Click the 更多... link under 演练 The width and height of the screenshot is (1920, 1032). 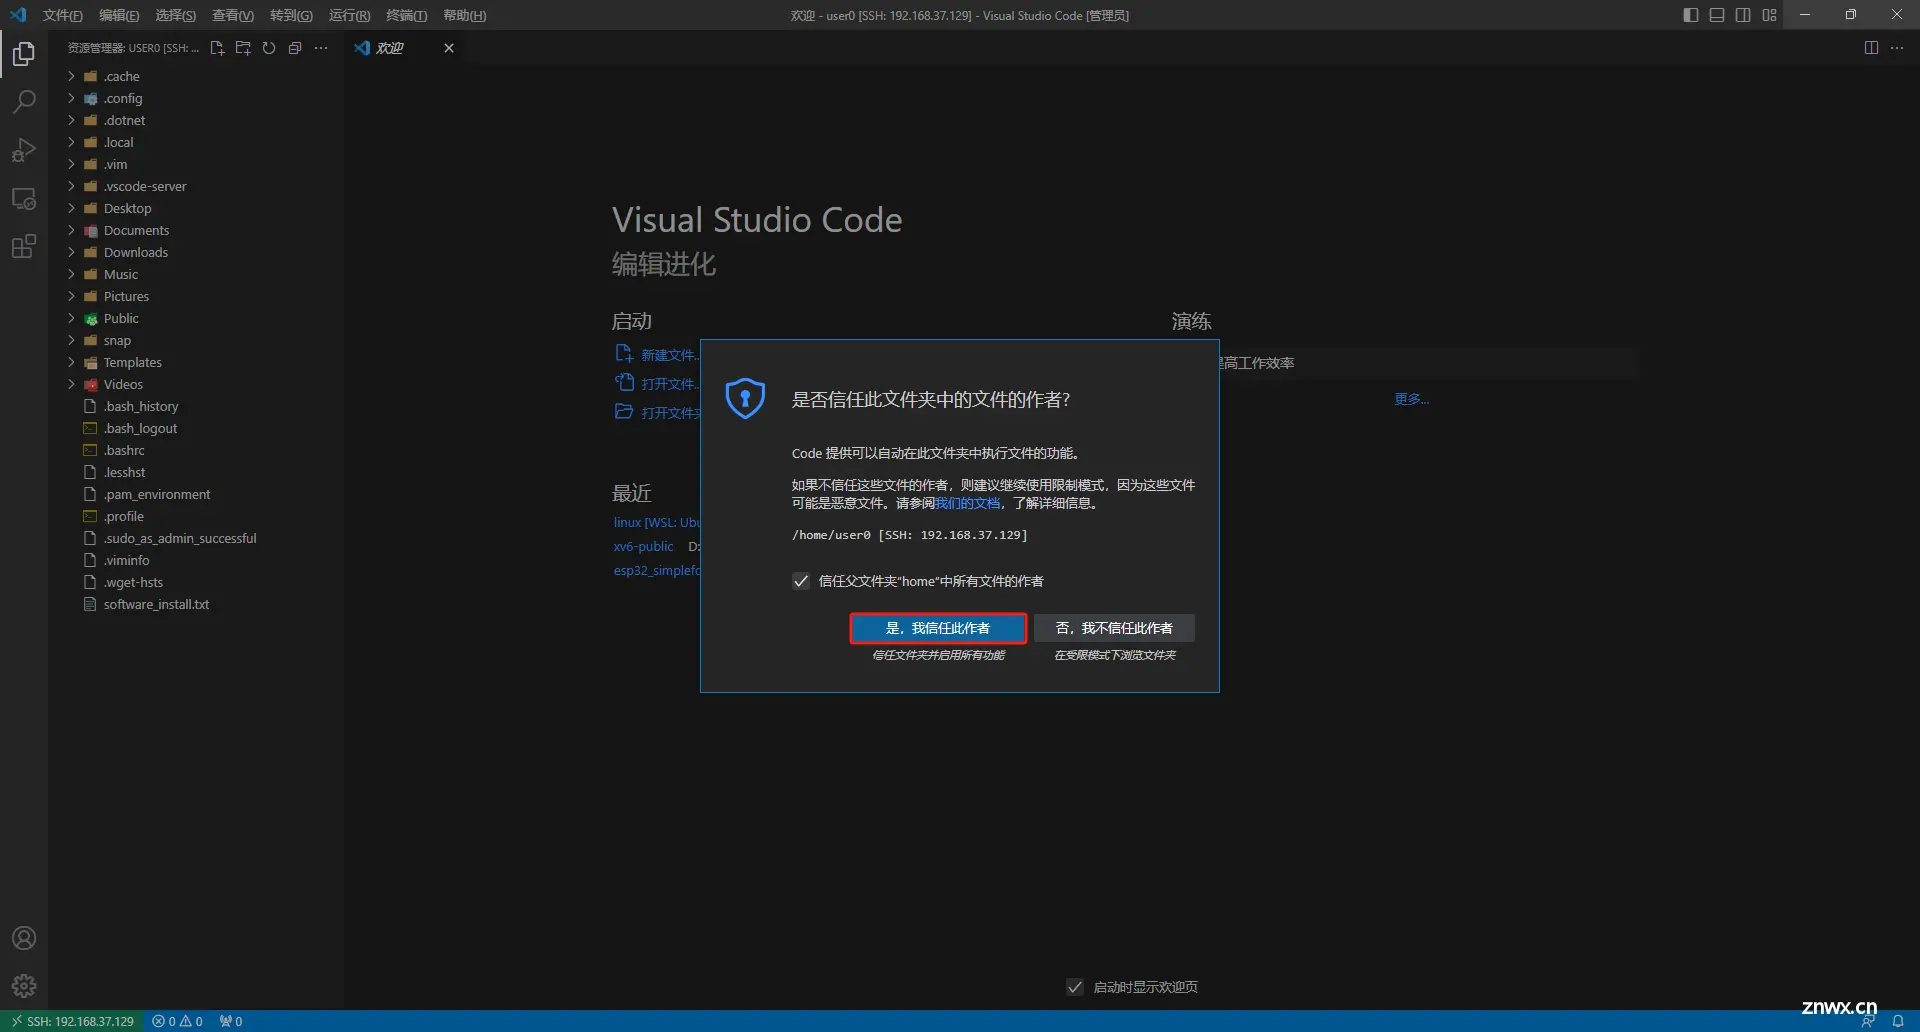[x=1411, y=399]
